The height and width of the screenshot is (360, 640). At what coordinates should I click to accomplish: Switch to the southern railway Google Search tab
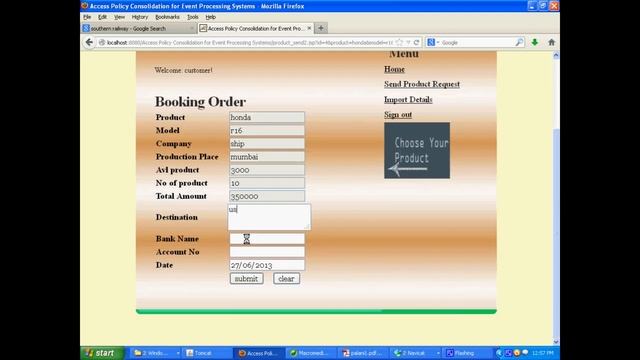coord(139,29)
